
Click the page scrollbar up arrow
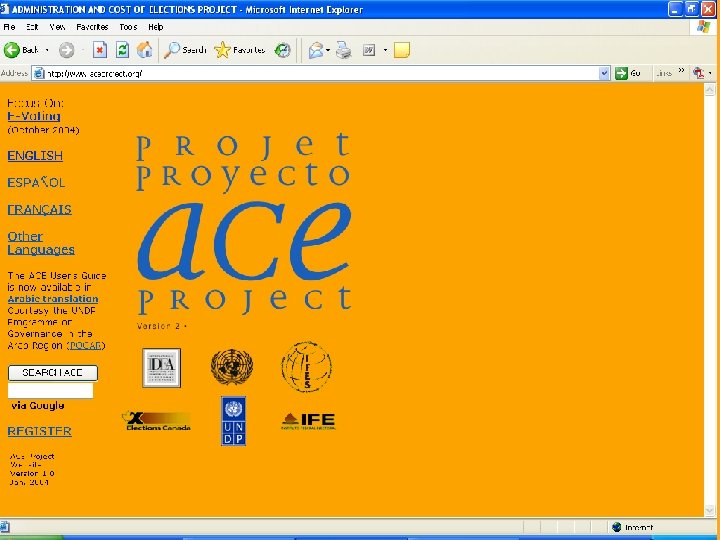[x=709, y=89]
